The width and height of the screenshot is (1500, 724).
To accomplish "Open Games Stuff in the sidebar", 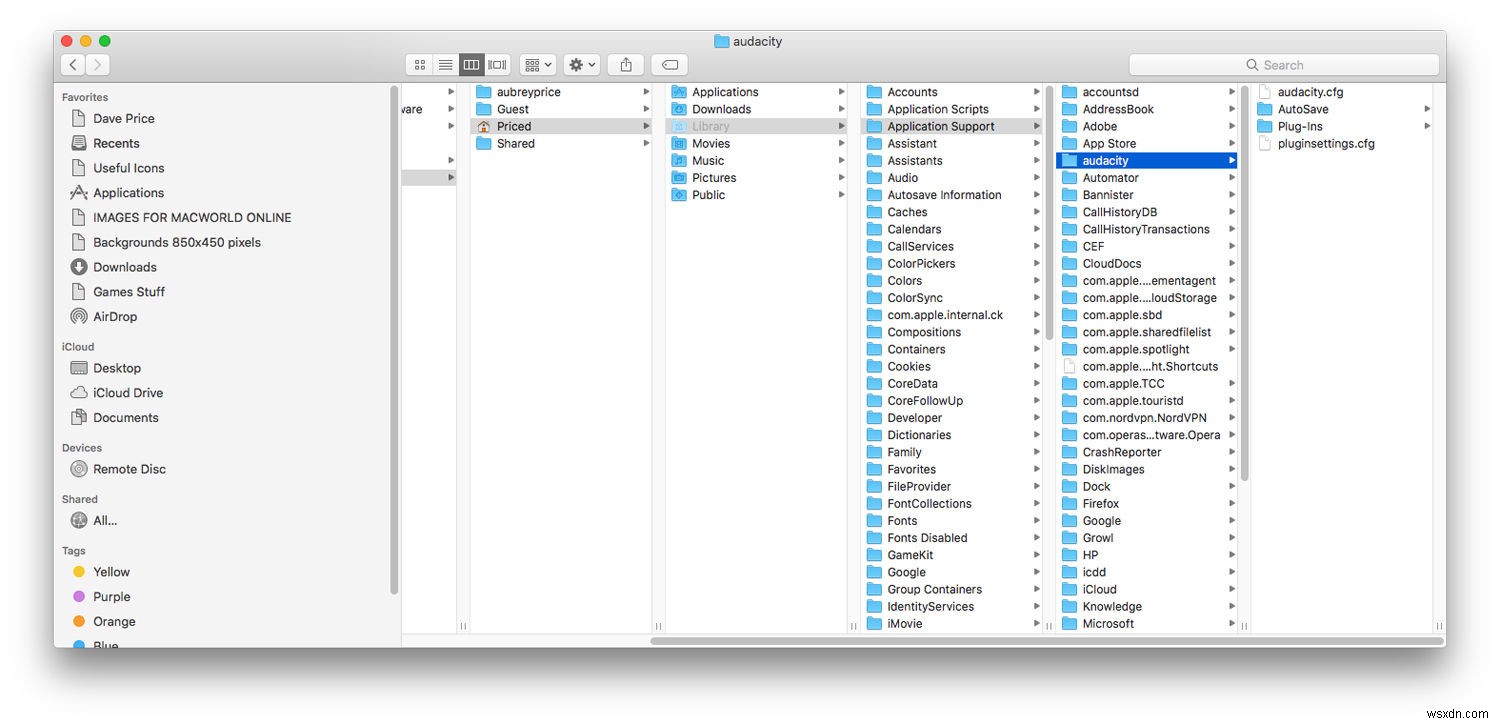I will [x=129, y=292].
